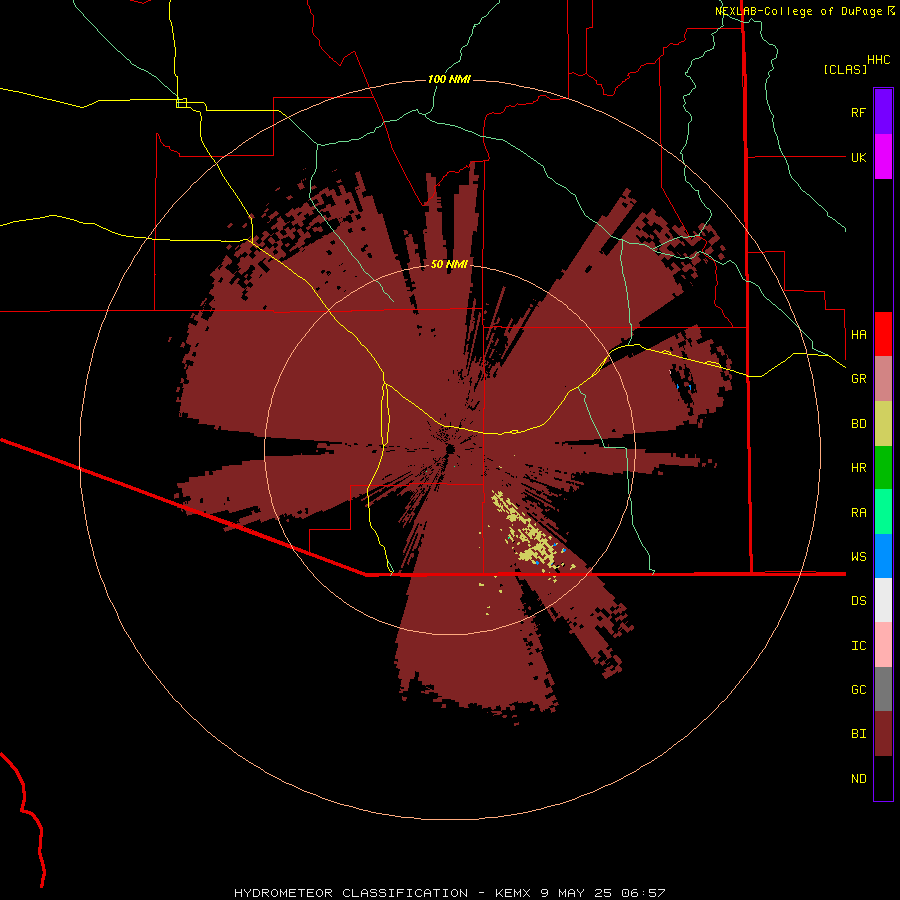Viewport: 900px width, 900px height.
Task: Pick the RA light green legend swatch
Action: [x=883, y=512]
